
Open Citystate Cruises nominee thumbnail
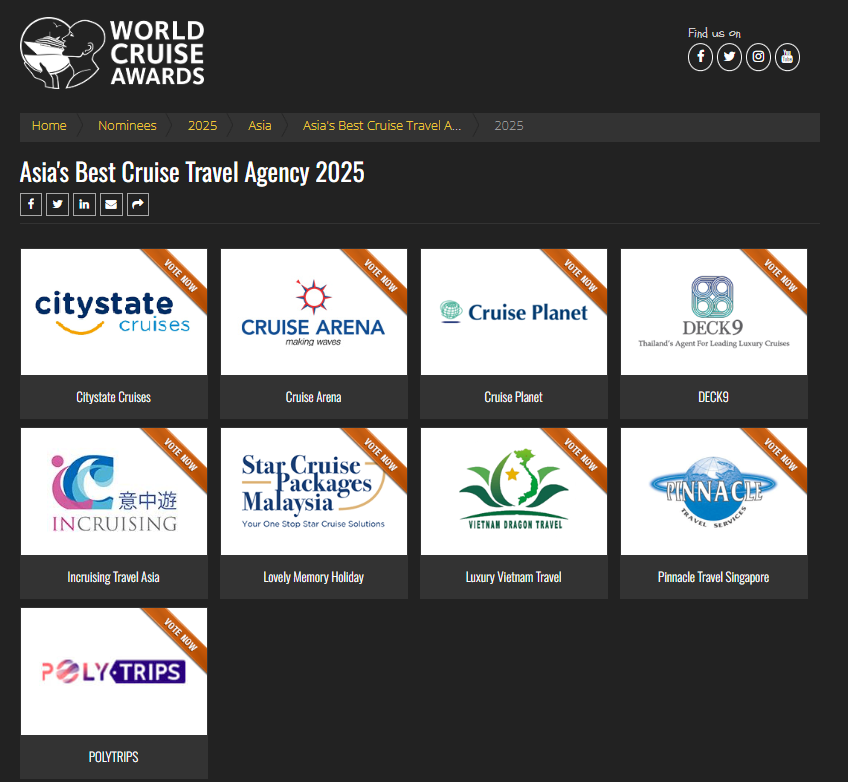pos(113,312)
